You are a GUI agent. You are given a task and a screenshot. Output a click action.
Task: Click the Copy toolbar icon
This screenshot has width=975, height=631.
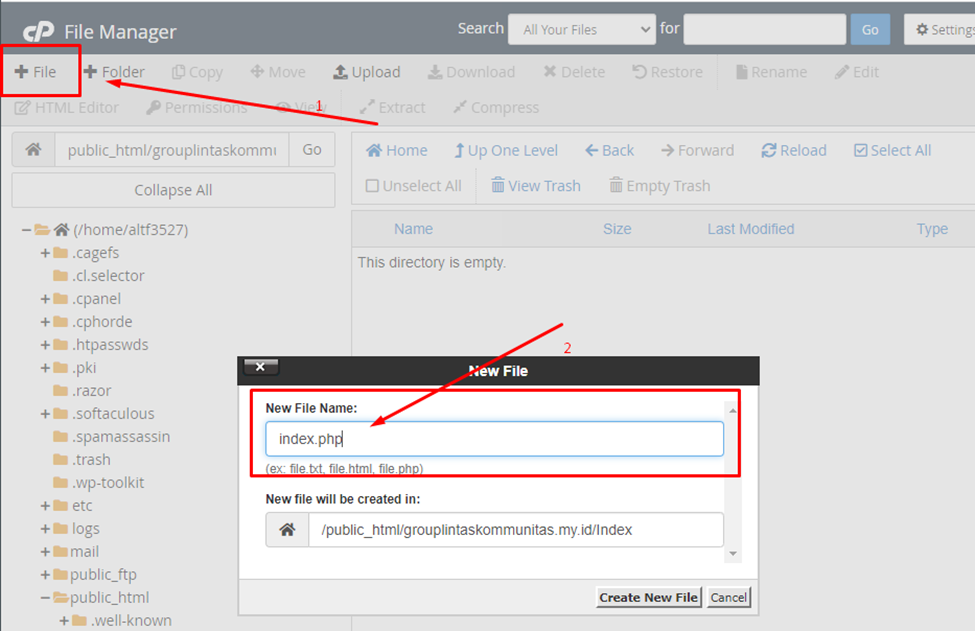tap(178, 72)
